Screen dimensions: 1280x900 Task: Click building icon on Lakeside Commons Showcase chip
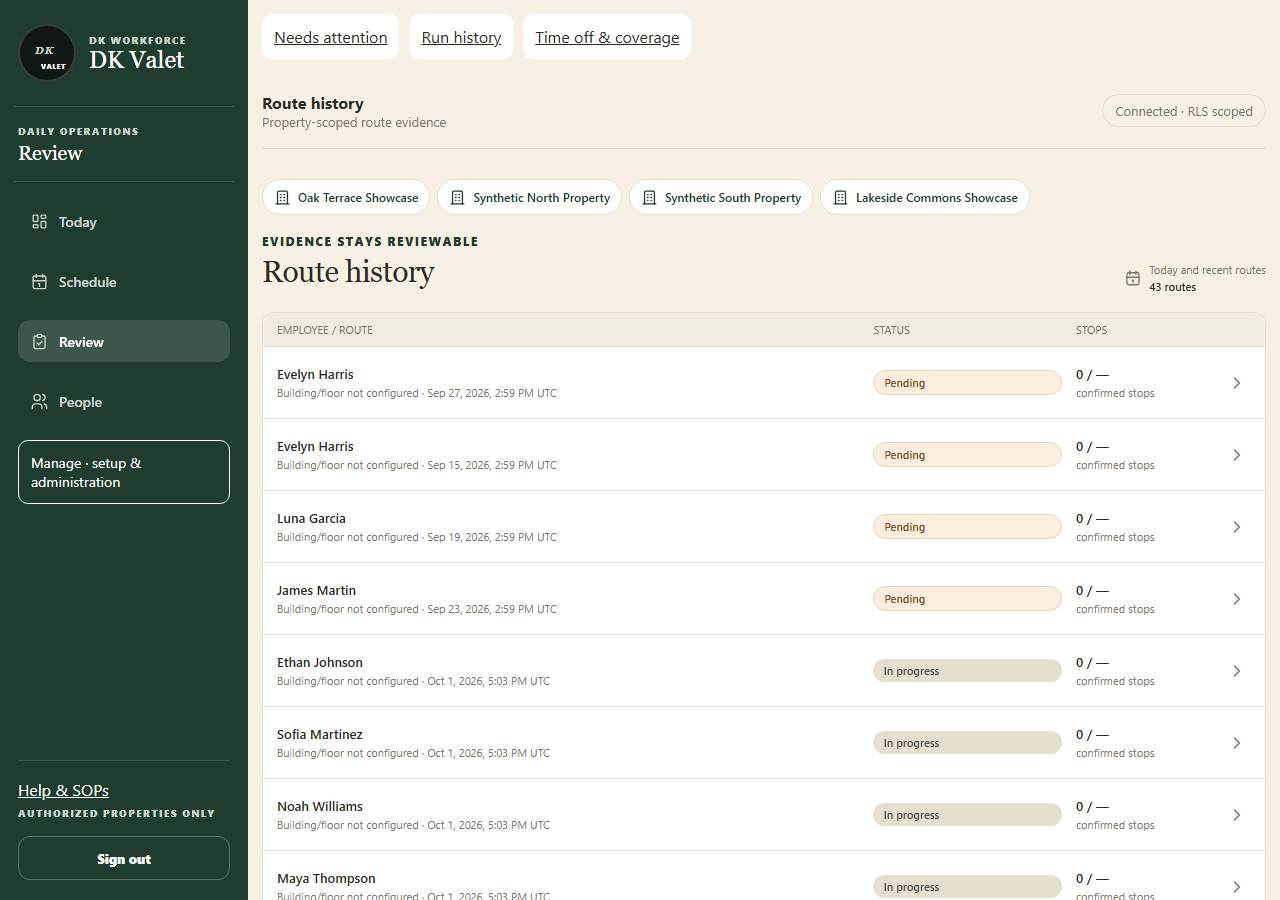click(840, 198)
